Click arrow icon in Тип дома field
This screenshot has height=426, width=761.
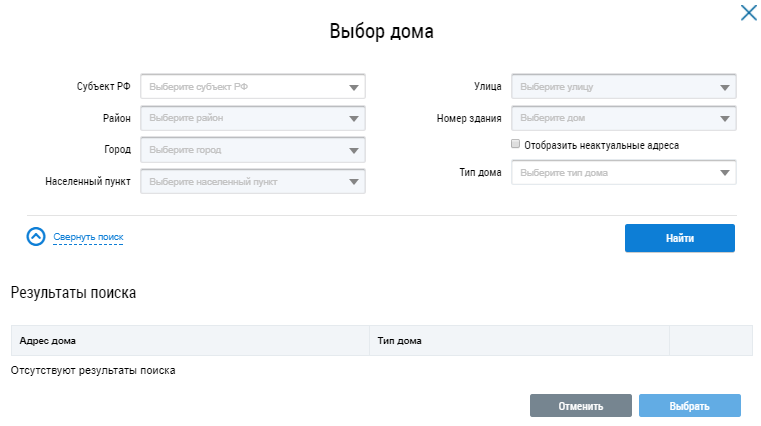(x=725, y=174)
